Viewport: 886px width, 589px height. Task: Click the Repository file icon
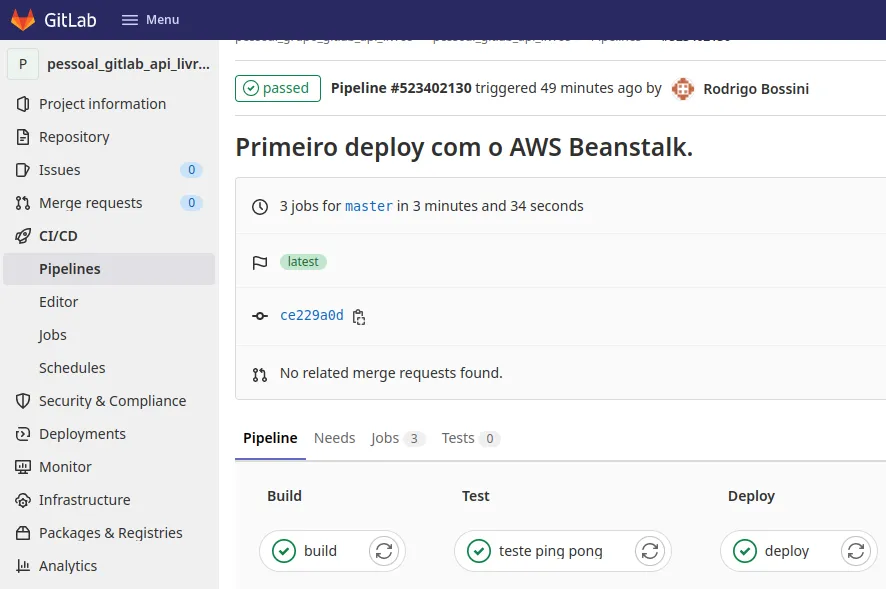click(23, 137)
